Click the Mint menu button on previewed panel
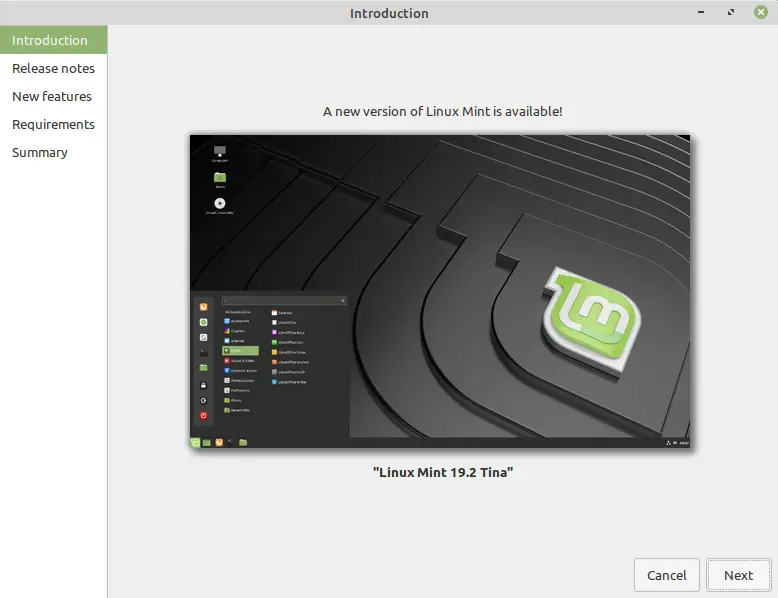Screen dimensions: 778x598 point(195,442)
